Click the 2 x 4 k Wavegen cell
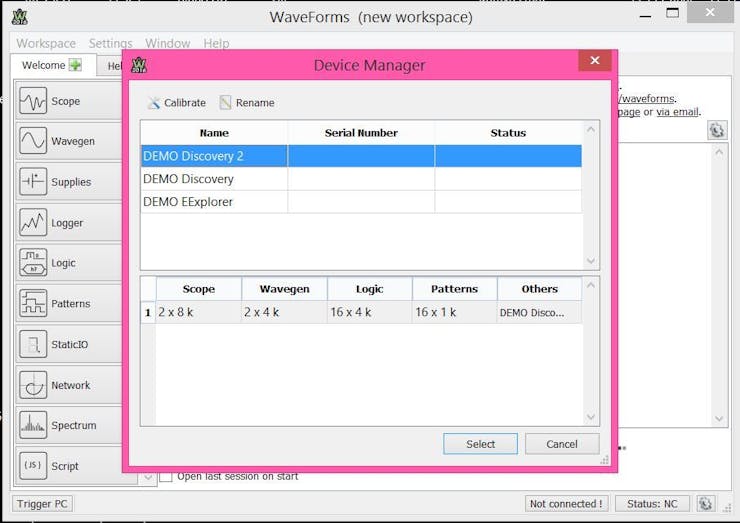The width and height of the screenshot is (740, 523). (x=284, y=312)
